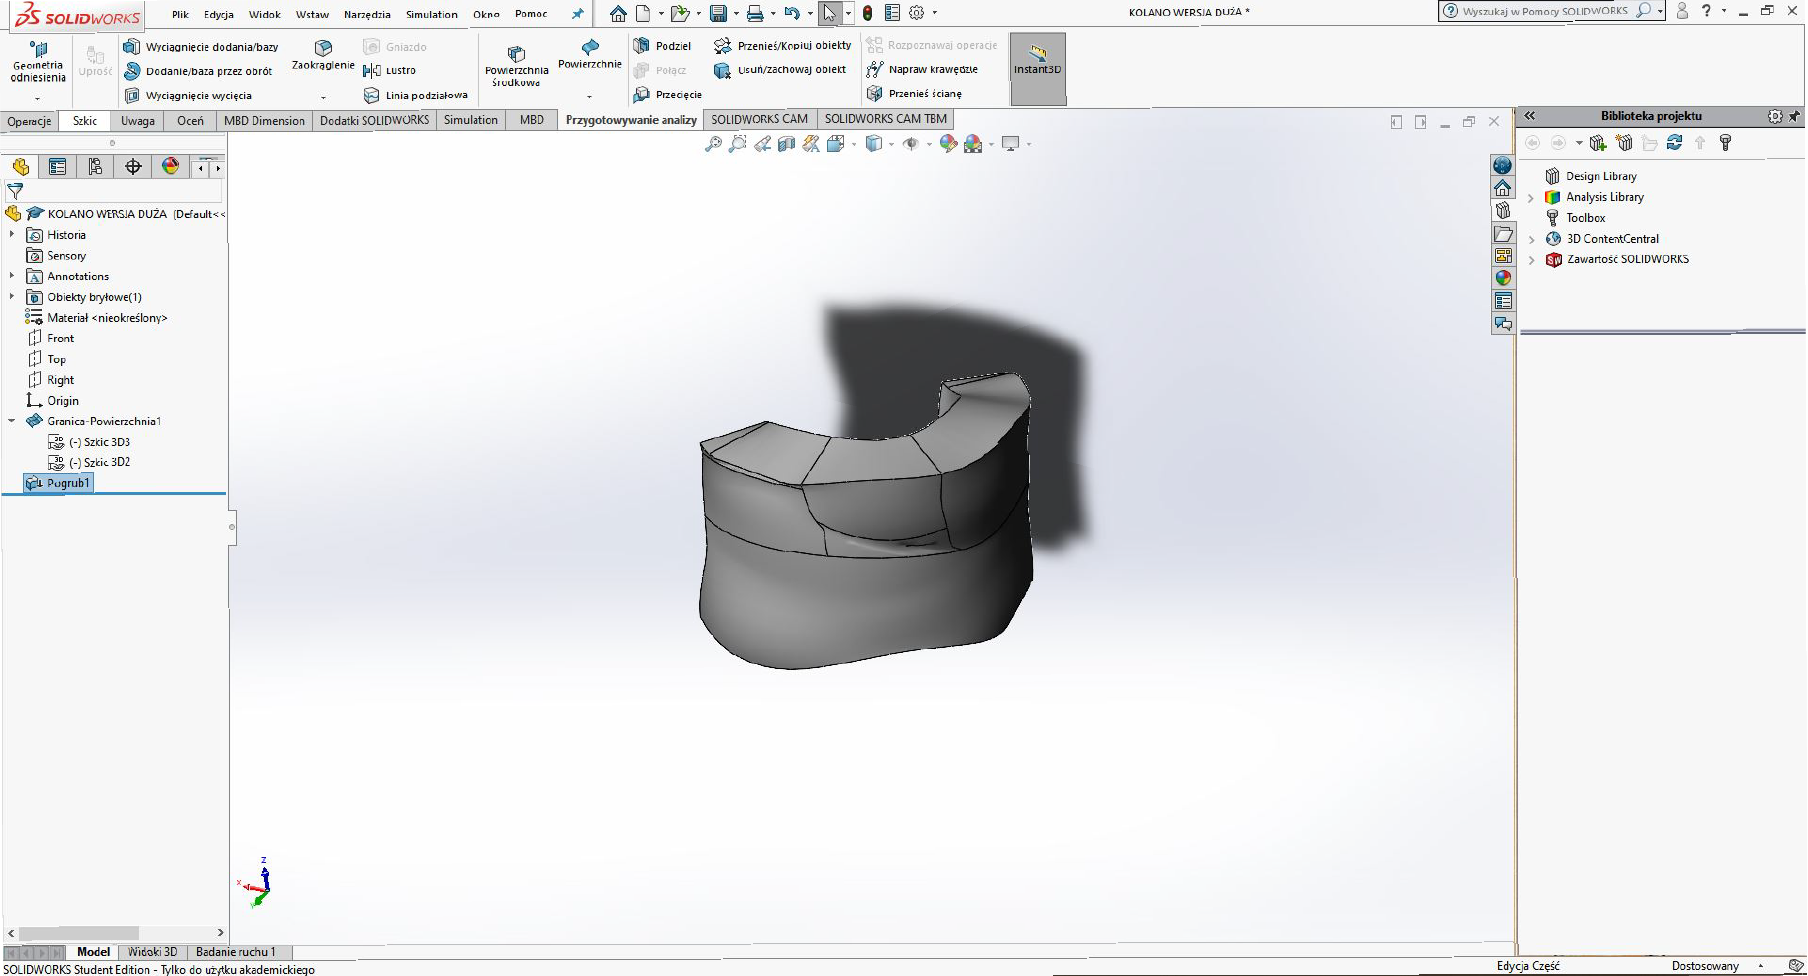Click the Rebuild traffic light icon
This screenshot has width=1808, height=976.
click(867, 13)
